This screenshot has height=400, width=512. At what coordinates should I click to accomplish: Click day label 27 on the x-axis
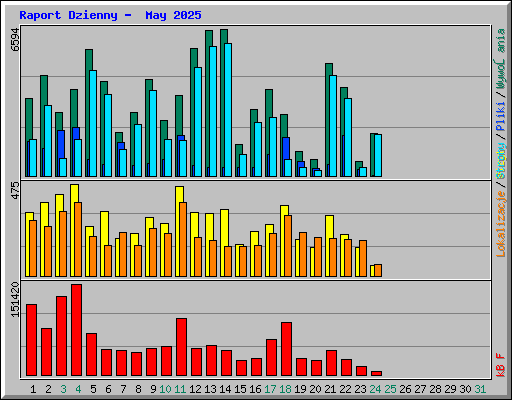coord(420,389)
